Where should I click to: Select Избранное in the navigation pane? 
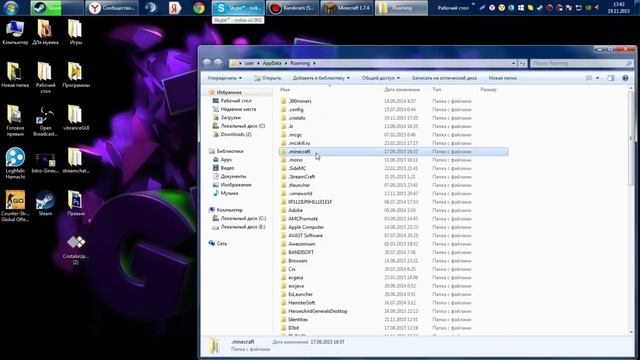229,92
